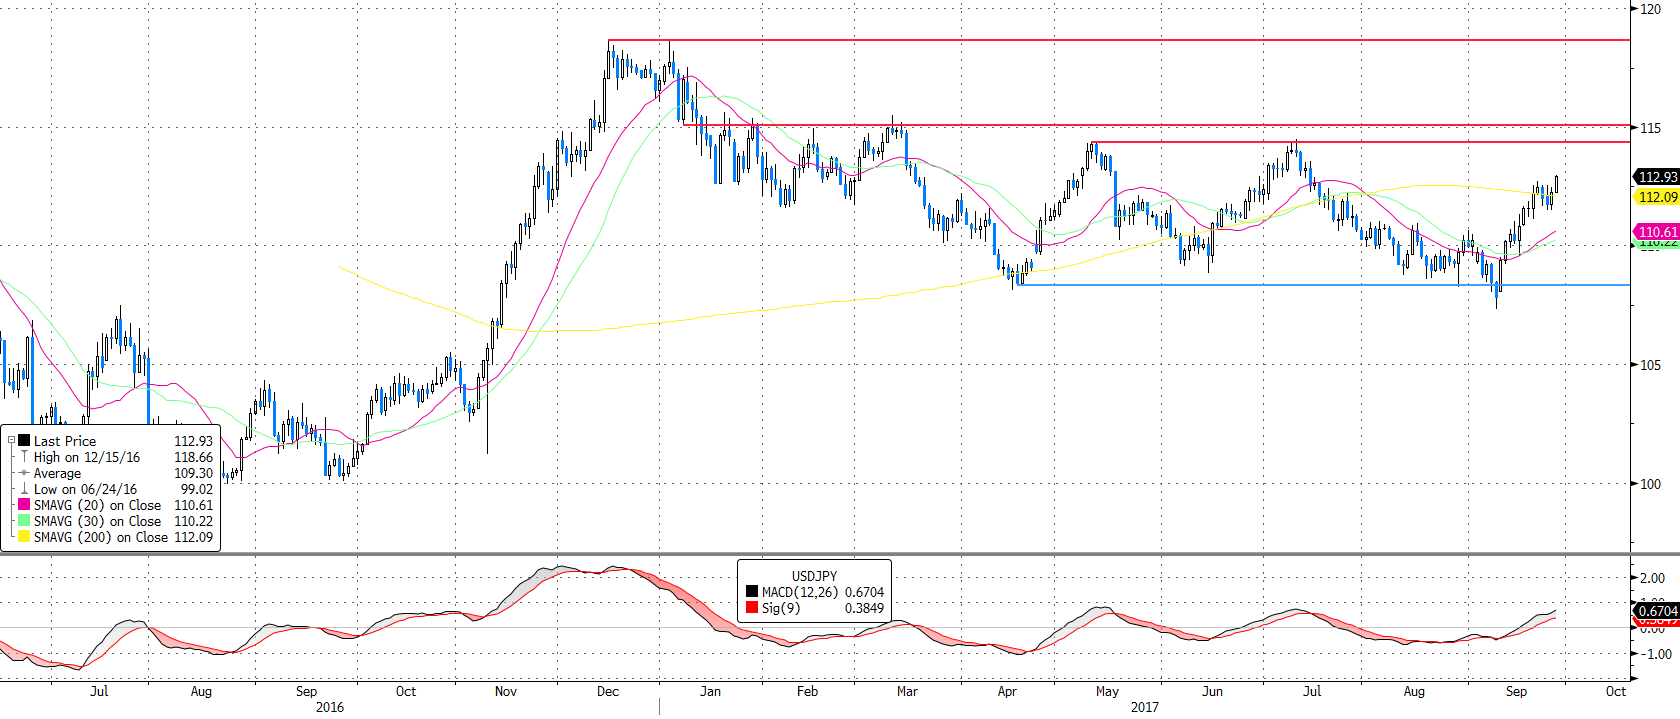The width and height of the screenshot is (1680, 719).
Task: Click the 0.6704 MACD value axis tag
Action: pos(1657,610)
